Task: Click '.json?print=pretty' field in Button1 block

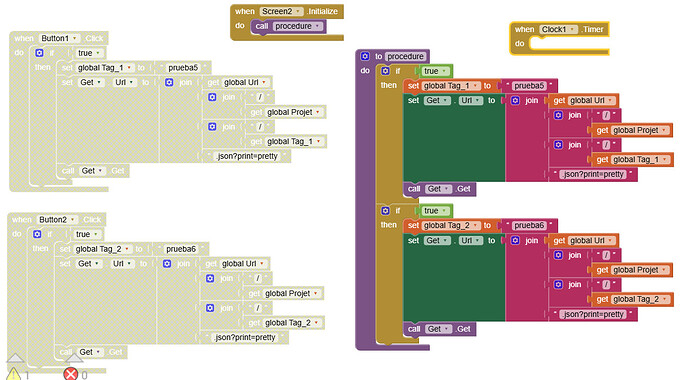Action: (247, 156)
